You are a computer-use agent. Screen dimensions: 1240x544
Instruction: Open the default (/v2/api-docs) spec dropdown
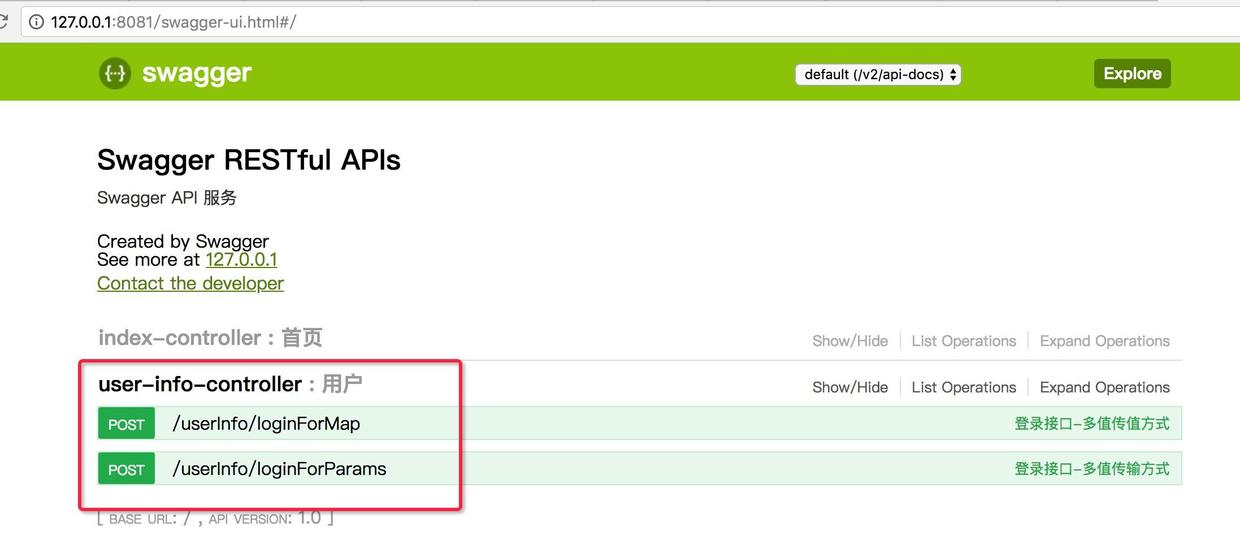878,74
